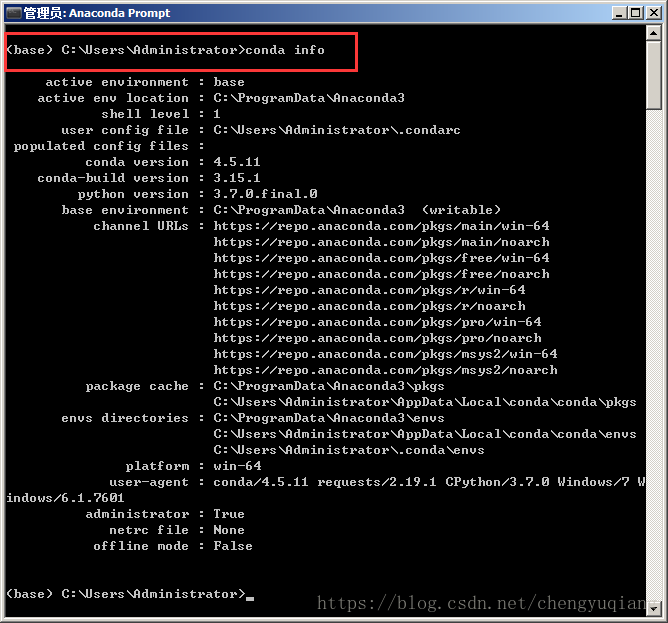Viewport: 668px width, 623px height.
Task: Click the 'platform : win-64' line
Action: point(193,466)
